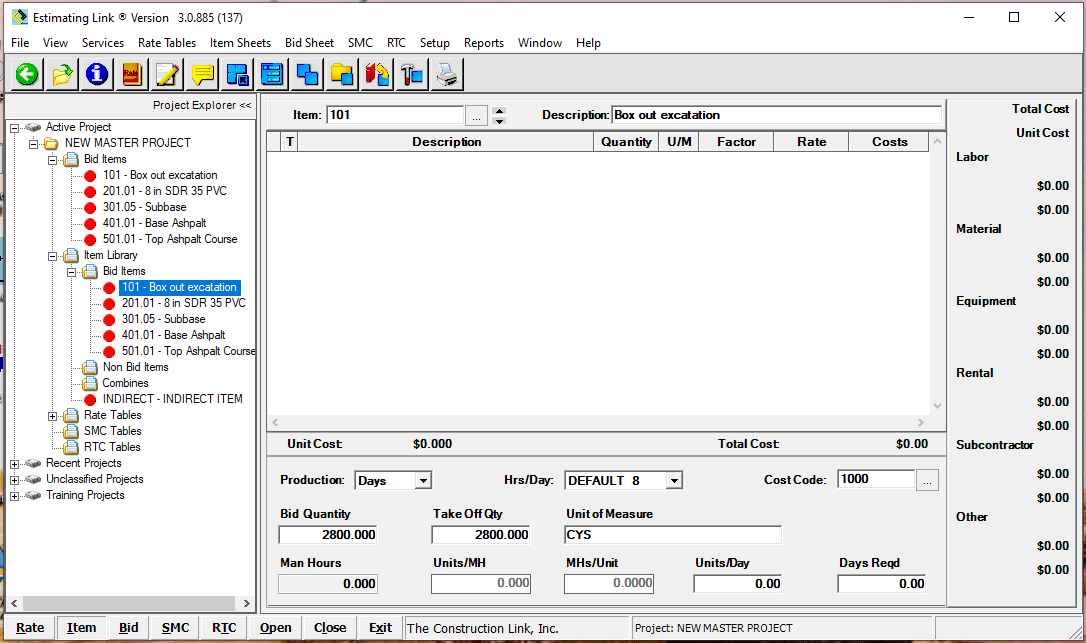The height and width of the screenshot is (643, 1086).
Task: Click the print toolbar icon
Action: coord(447,74)
